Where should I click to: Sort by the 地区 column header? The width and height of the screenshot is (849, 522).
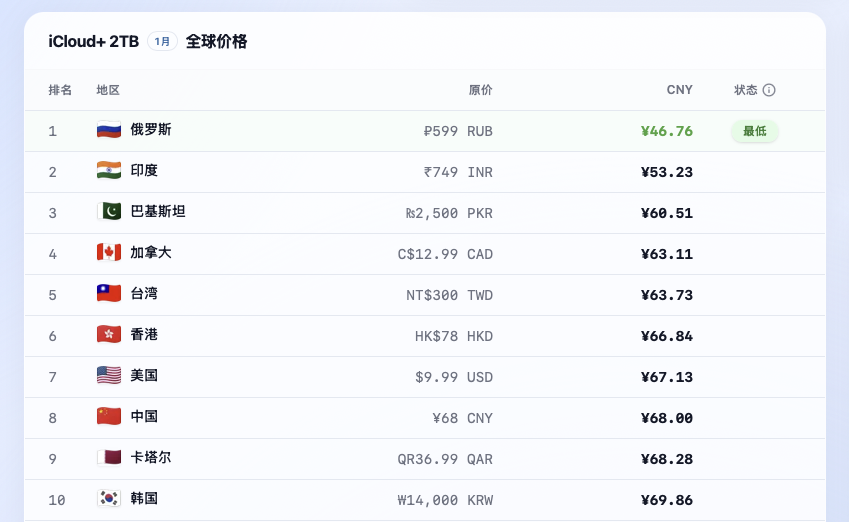click(108, 90)
